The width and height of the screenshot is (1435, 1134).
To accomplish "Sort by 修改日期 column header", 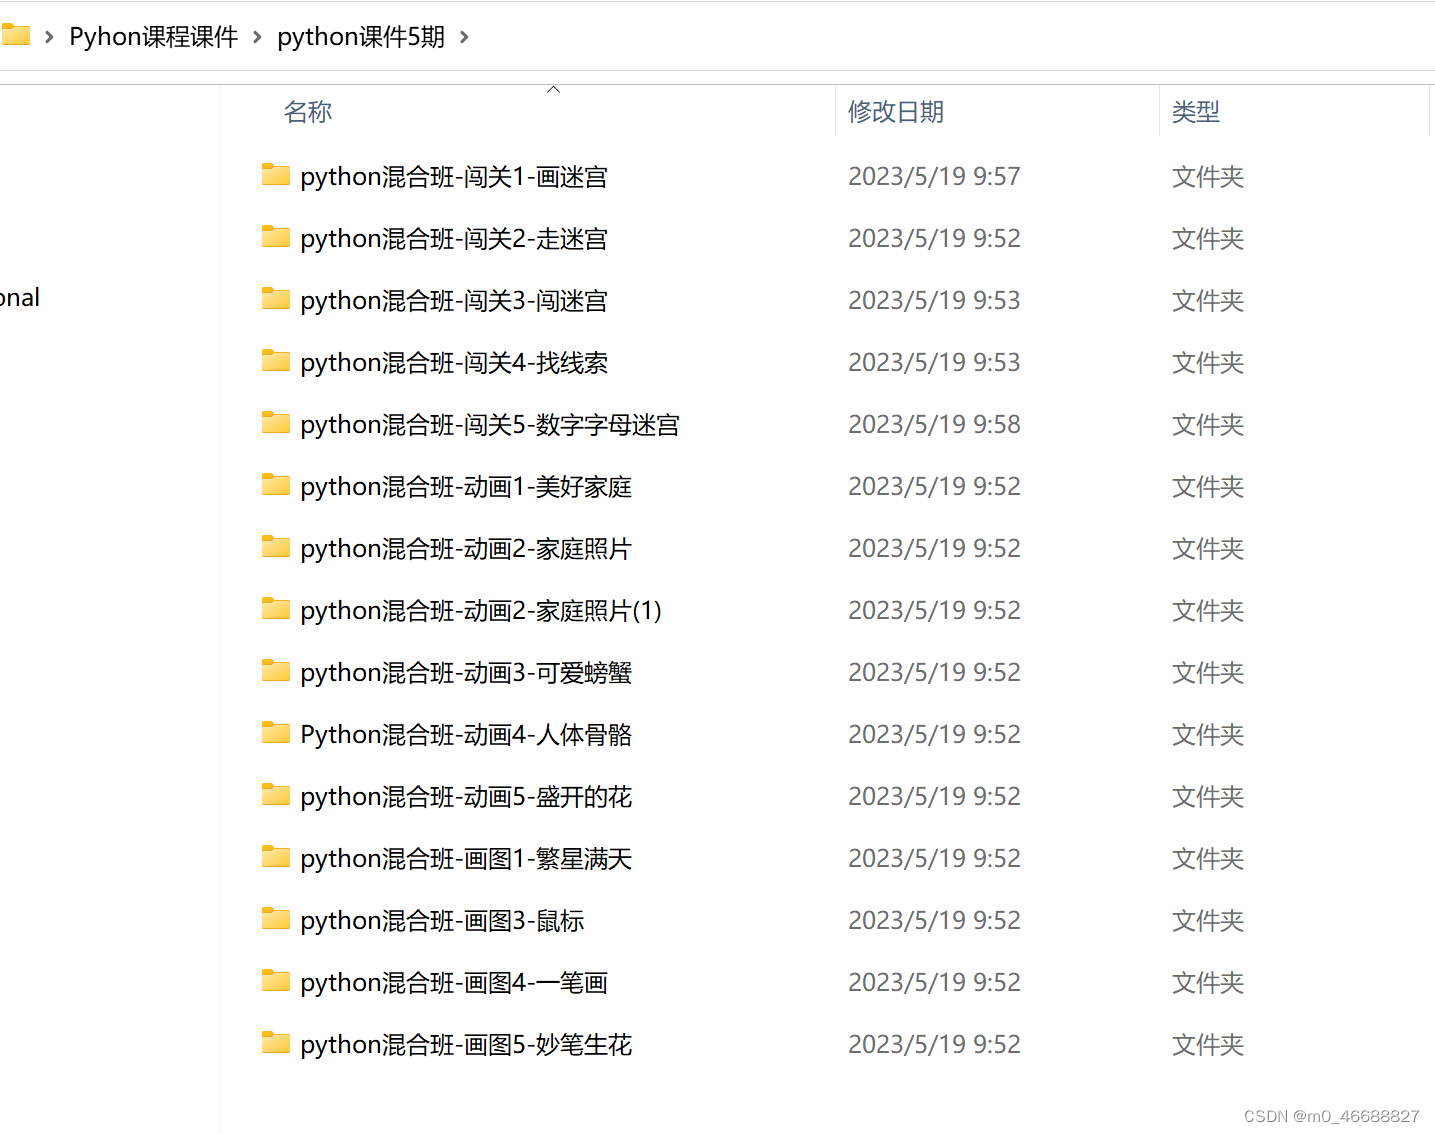I will pyautogui.click(x=896, y=112).
